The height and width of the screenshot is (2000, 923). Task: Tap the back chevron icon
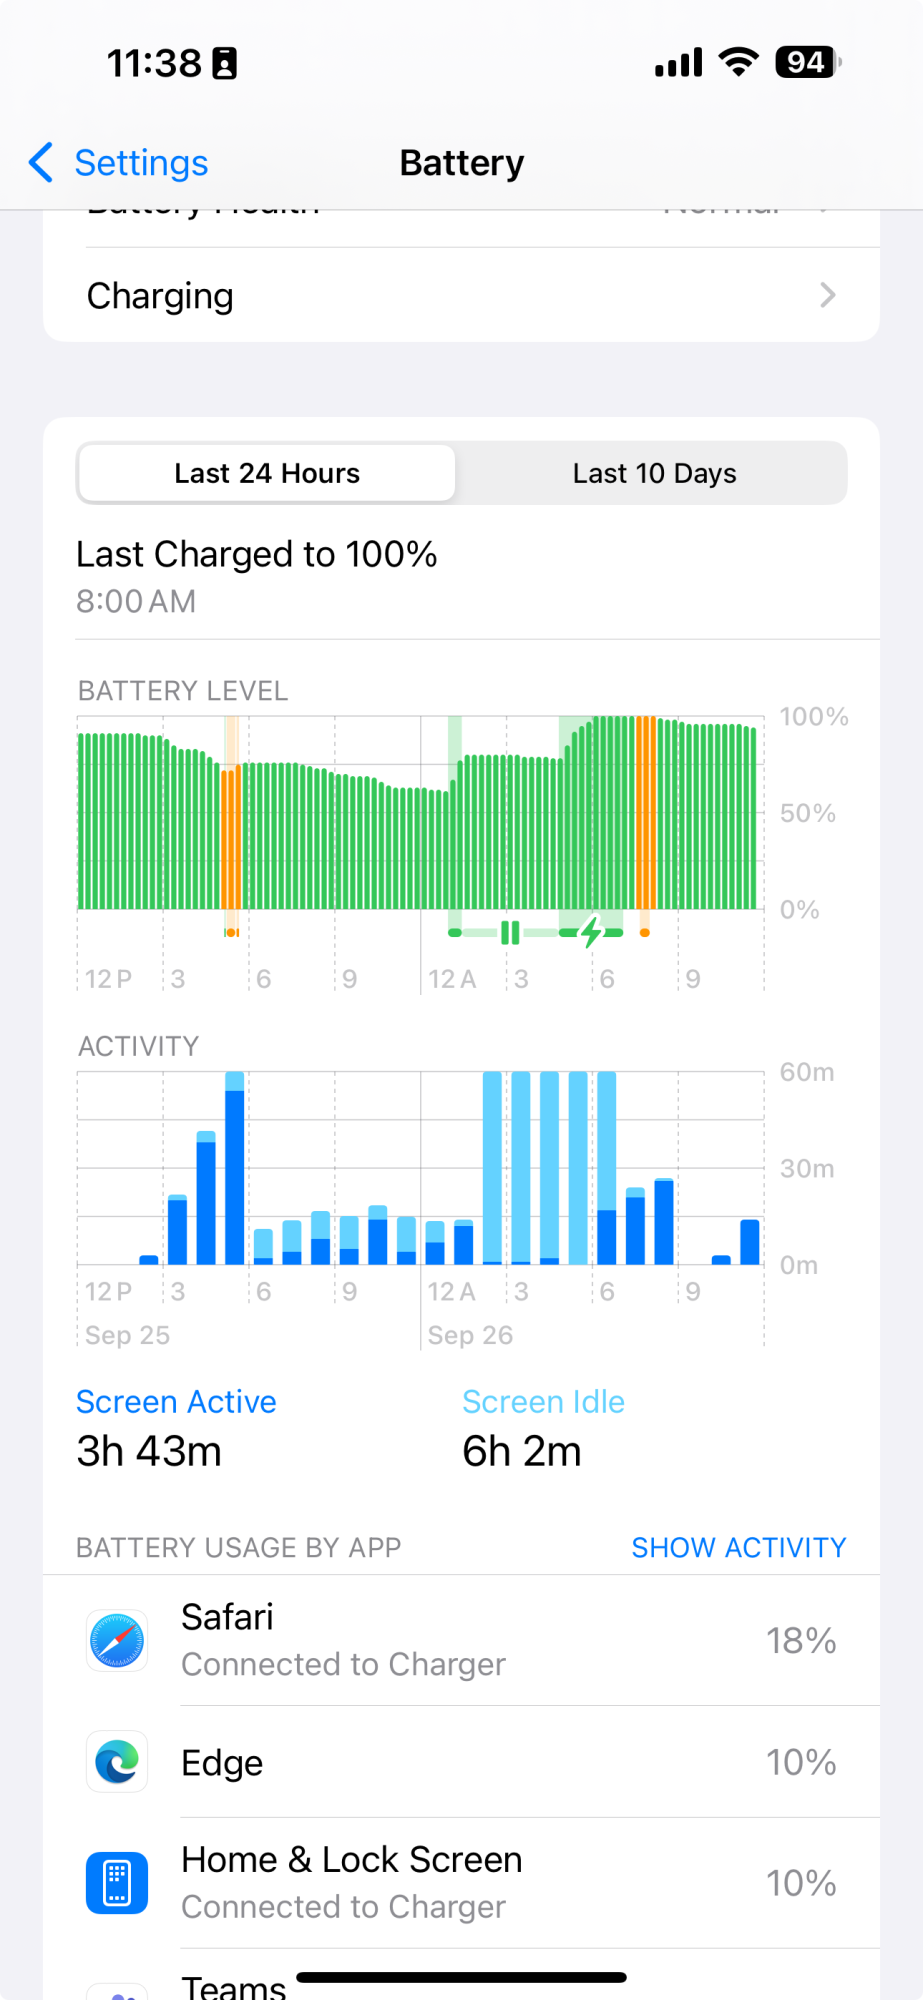41,162
